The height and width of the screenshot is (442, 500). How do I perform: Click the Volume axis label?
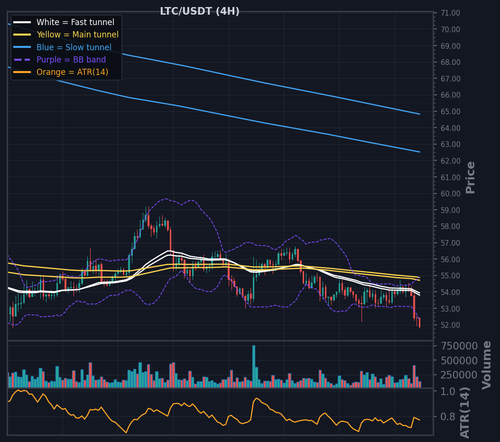pos(487,365)
